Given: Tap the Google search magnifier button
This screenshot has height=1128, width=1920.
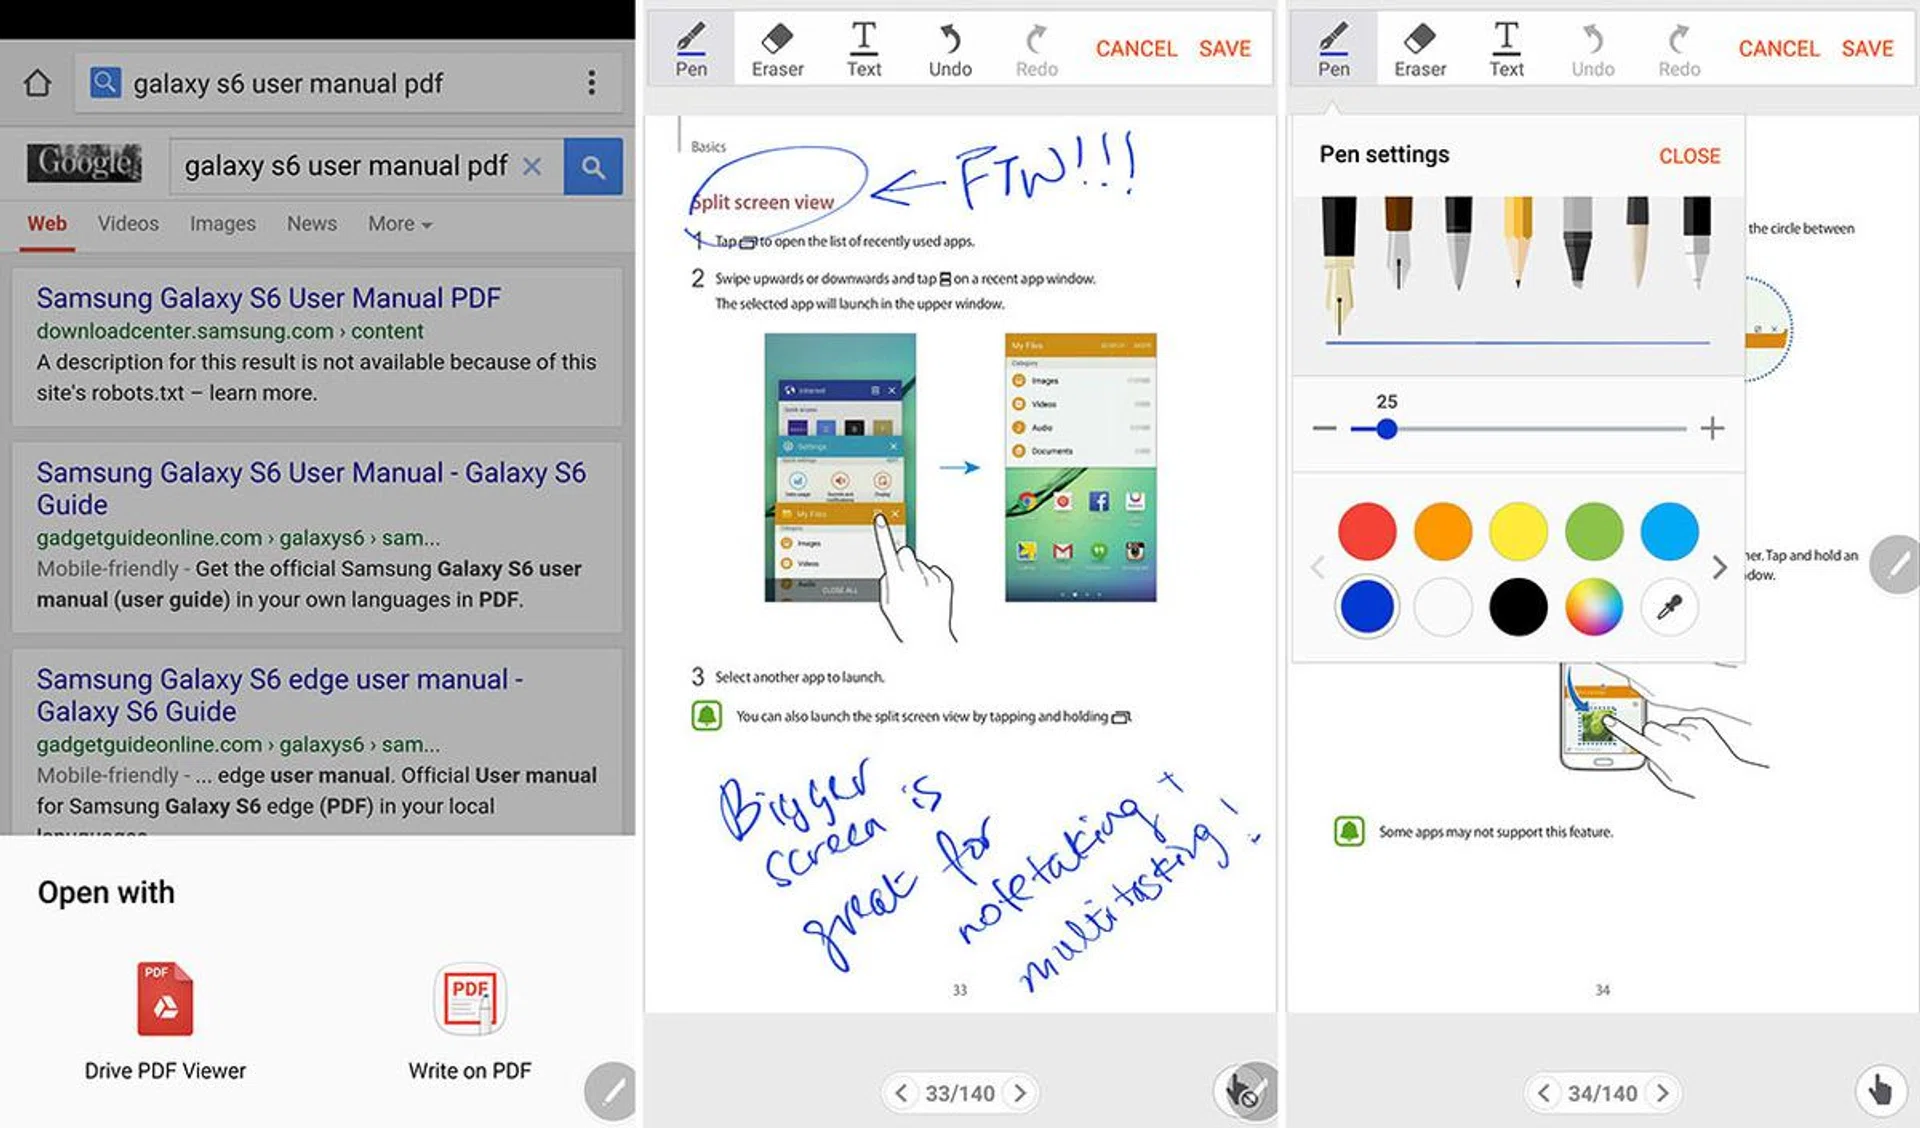Looking at the screenshot, I should click(x=593, y=166).
